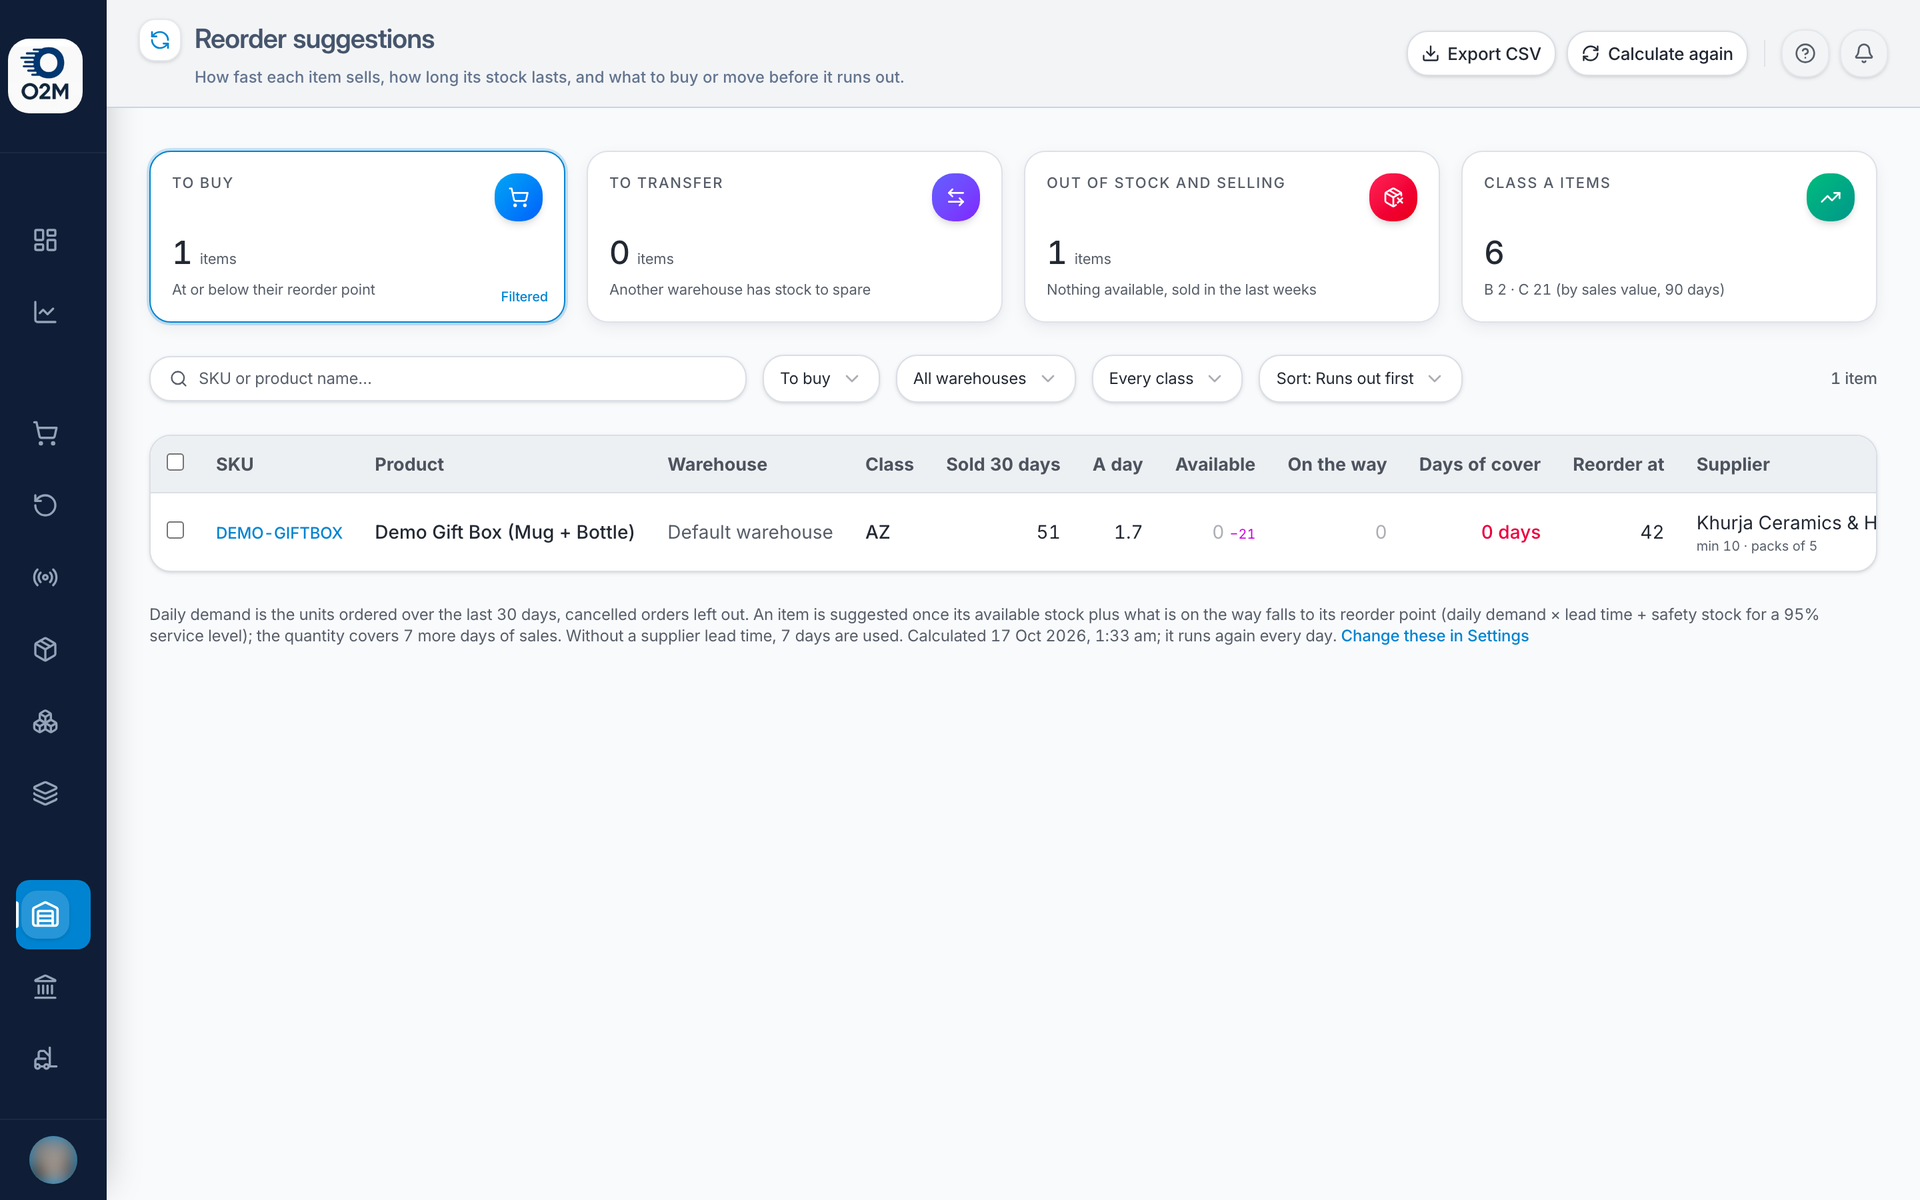The width and height of the screenshot is (1920, 1200).
Task: Open the user avatar at sidebar bottom
Action: point(53,1160)
